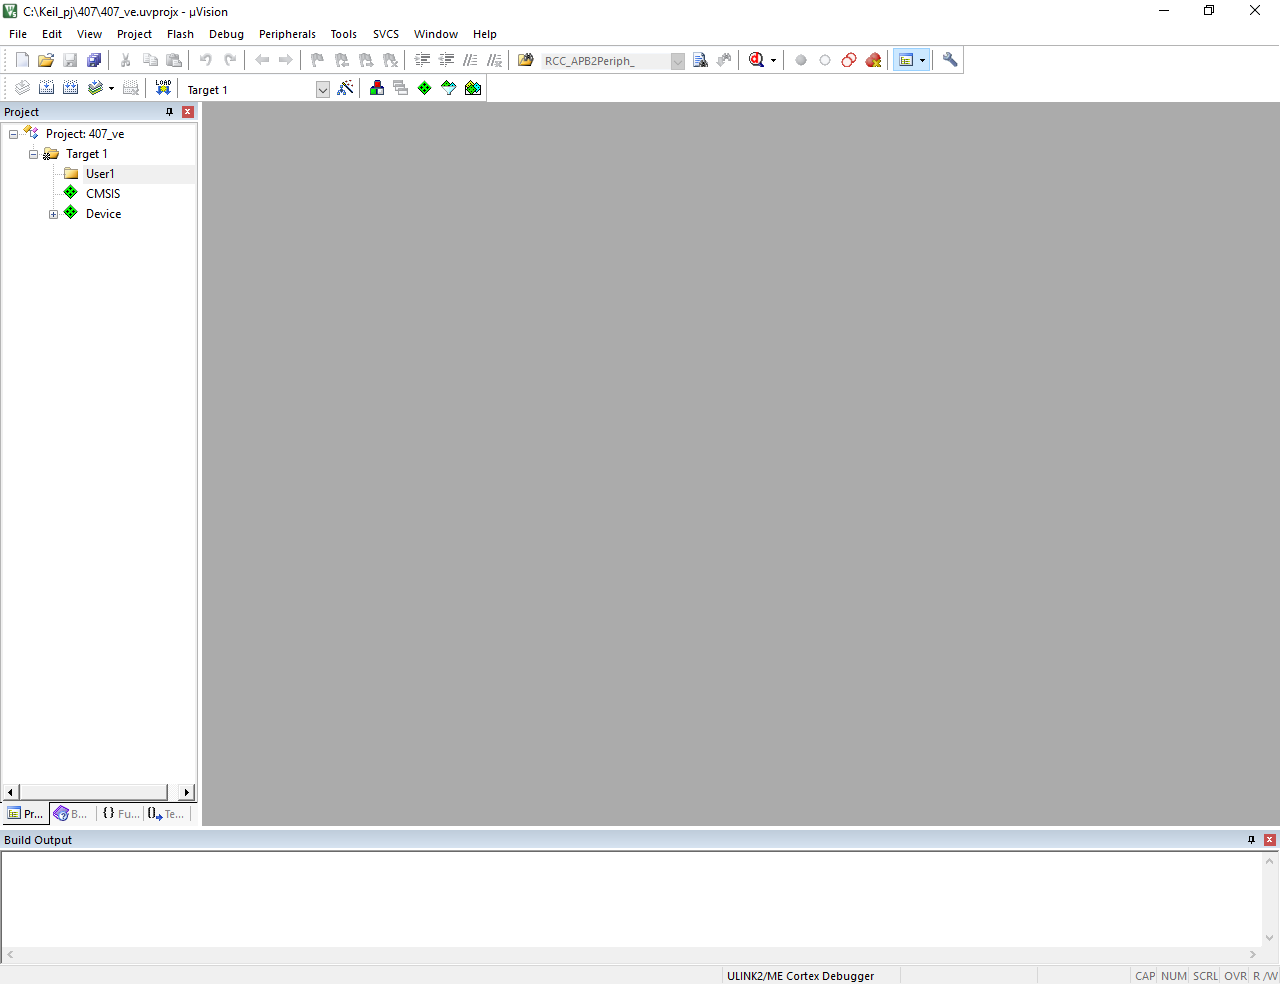
Task: Open the Target 1 selection dropdown
Action: [x=323, y=90]
